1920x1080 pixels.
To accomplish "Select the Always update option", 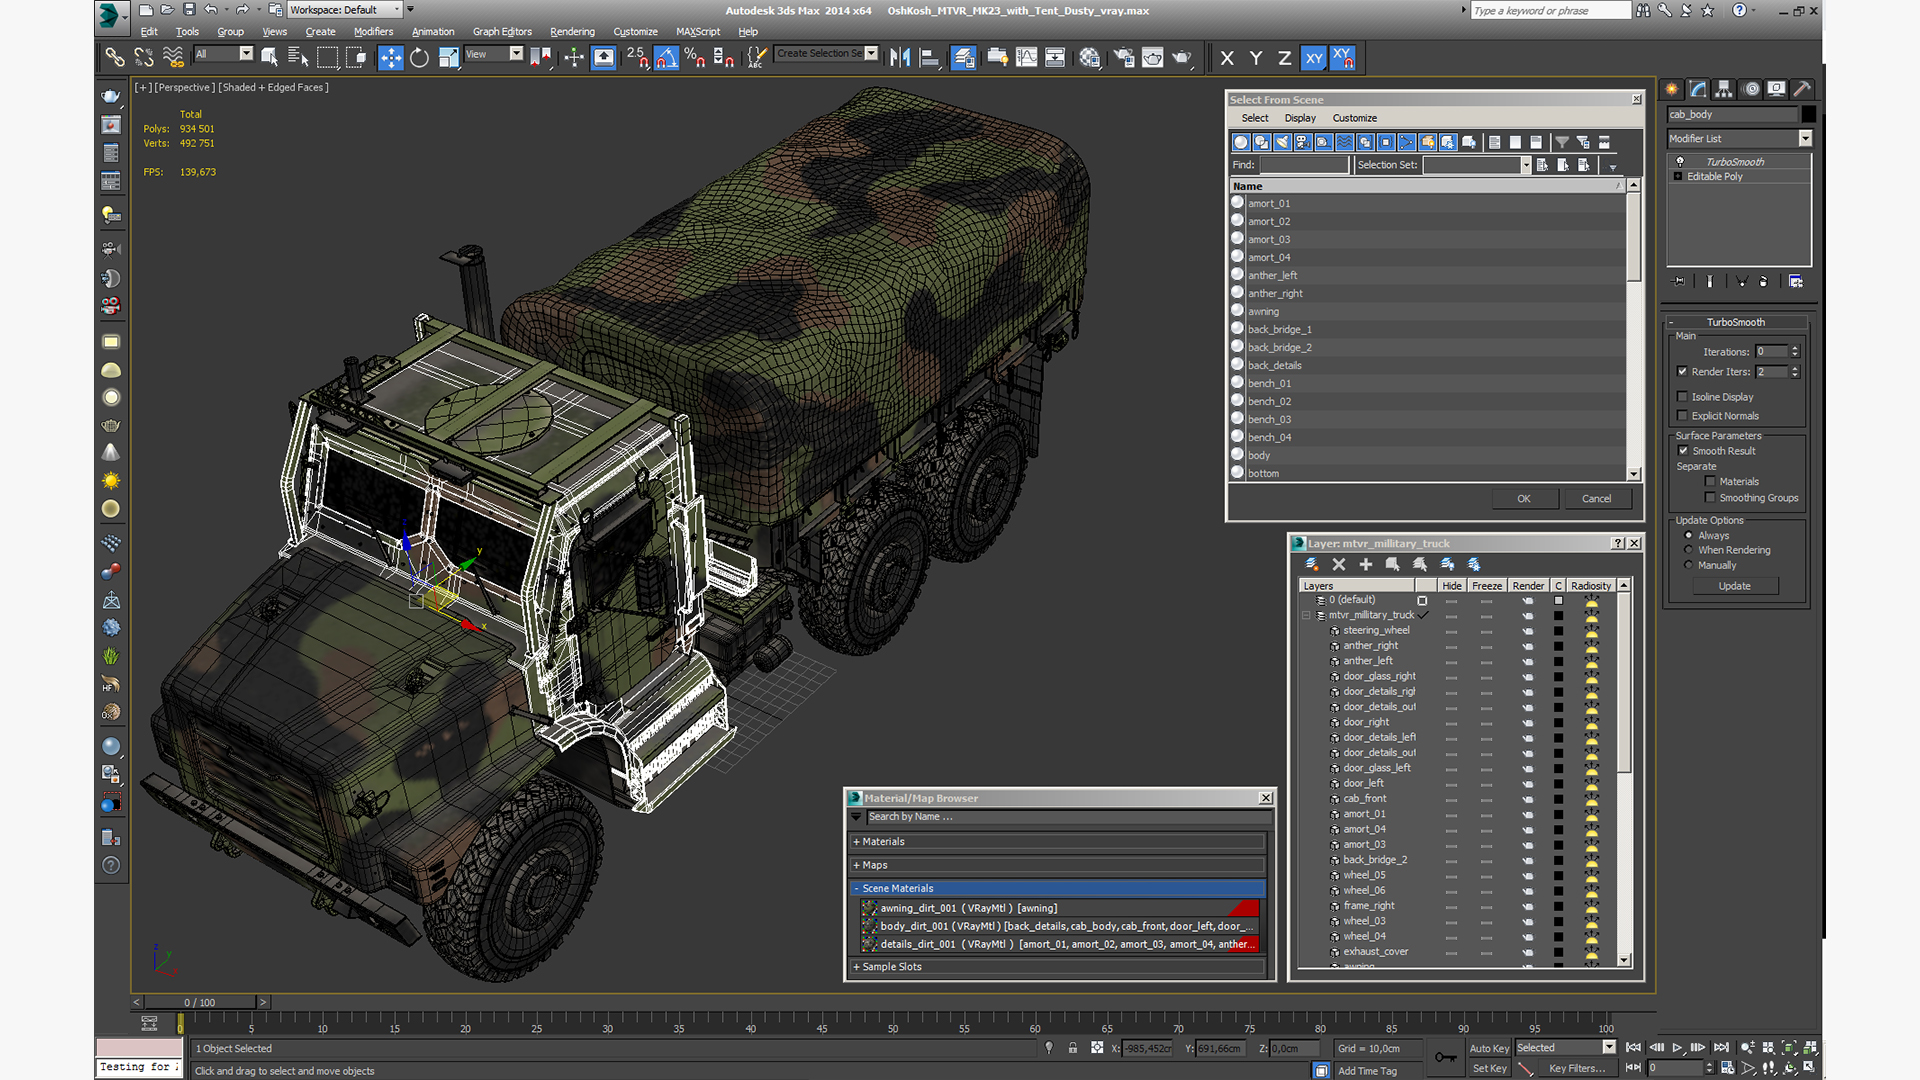I will pos(1689,536).
